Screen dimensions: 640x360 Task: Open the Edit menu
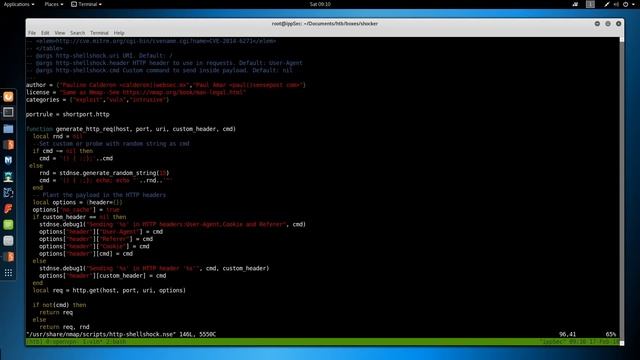click(x=45, y=33)
